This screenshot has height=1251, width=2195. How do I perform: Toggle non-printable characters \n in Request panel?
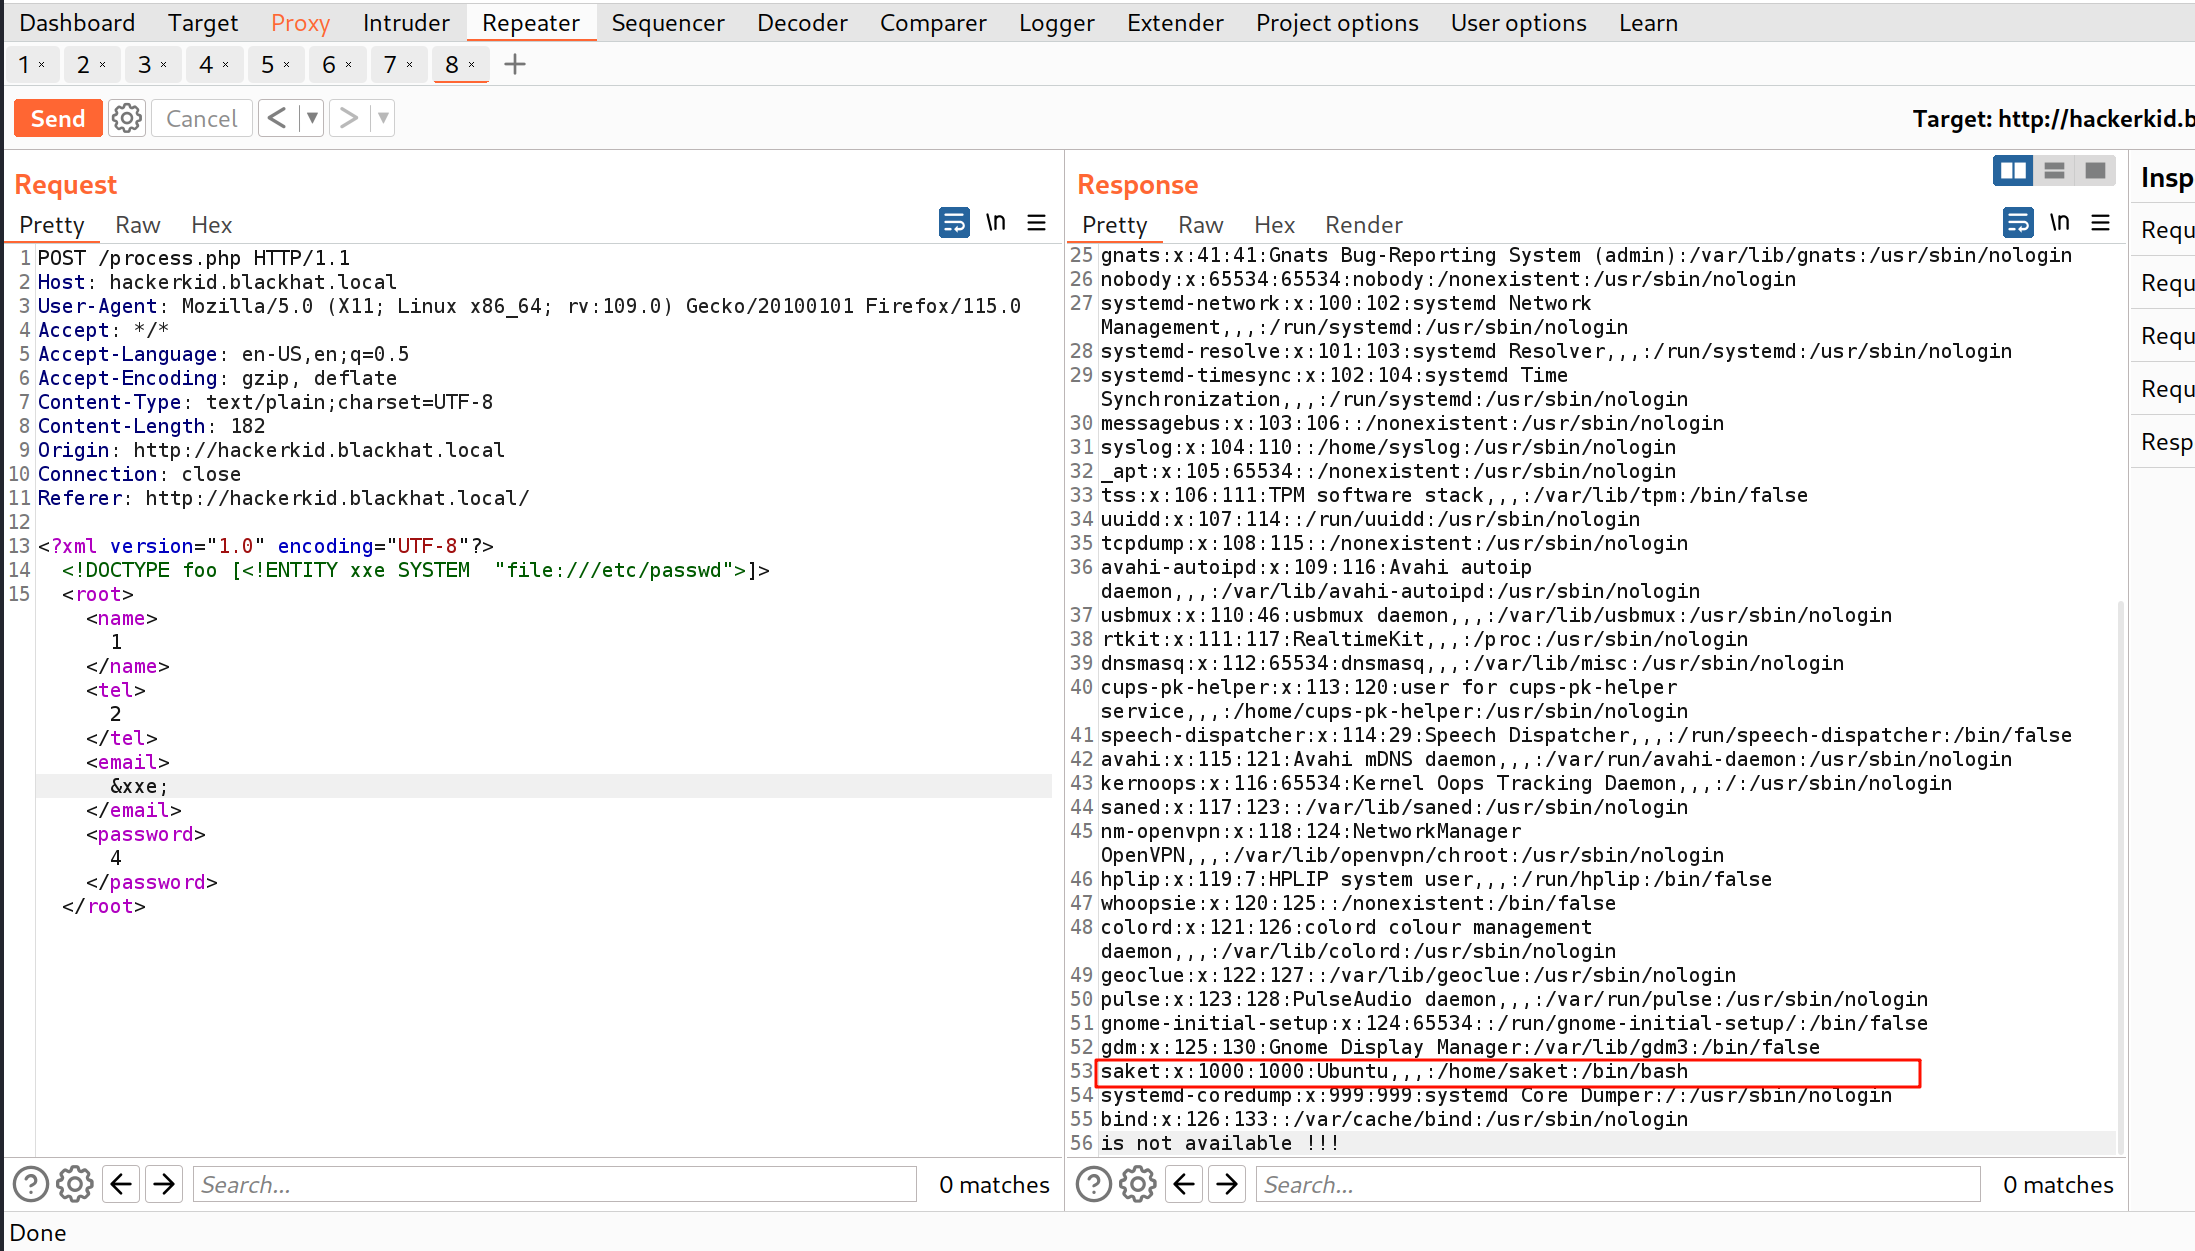(995, 222)
